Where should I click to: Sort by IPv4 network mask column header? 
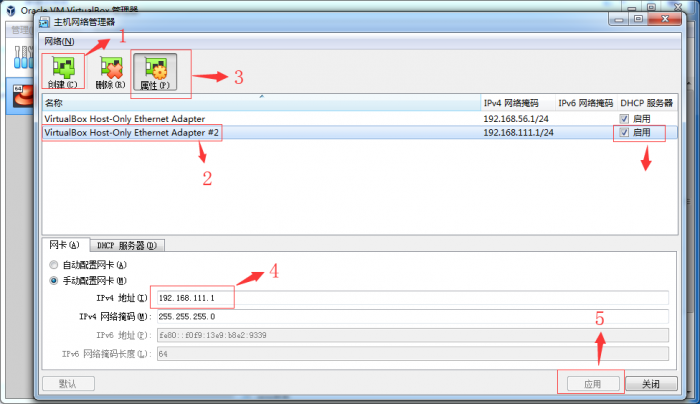click(x=518, y=103)
